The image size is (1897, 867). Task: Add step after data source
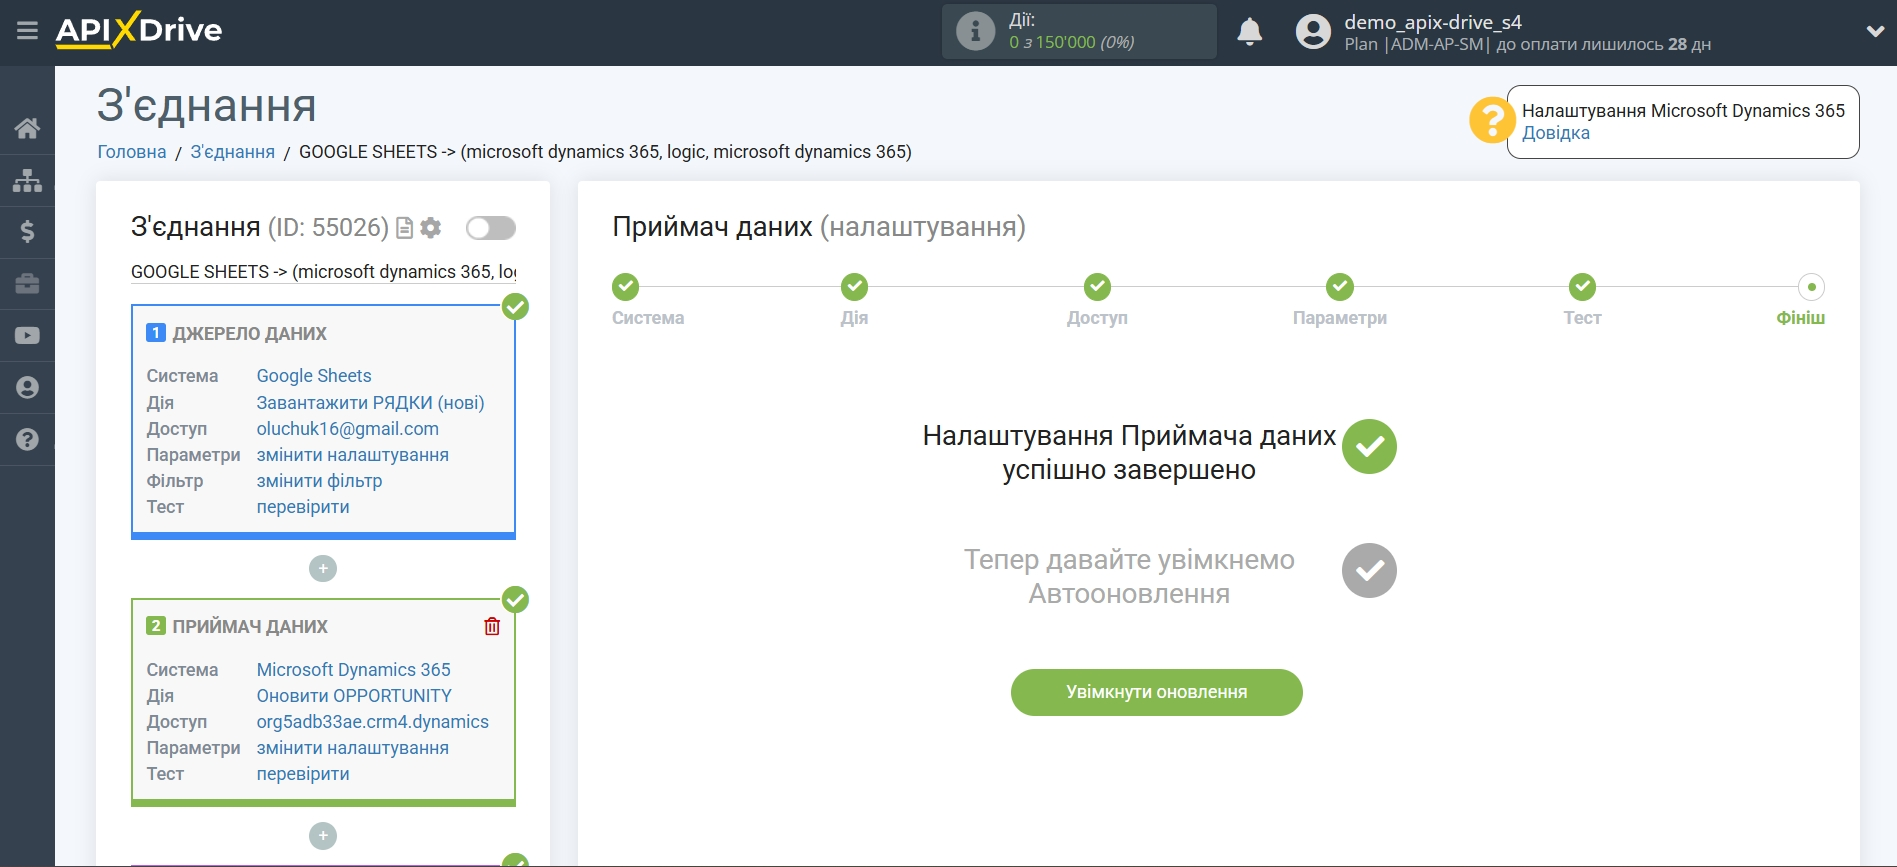tap(323, 569)
